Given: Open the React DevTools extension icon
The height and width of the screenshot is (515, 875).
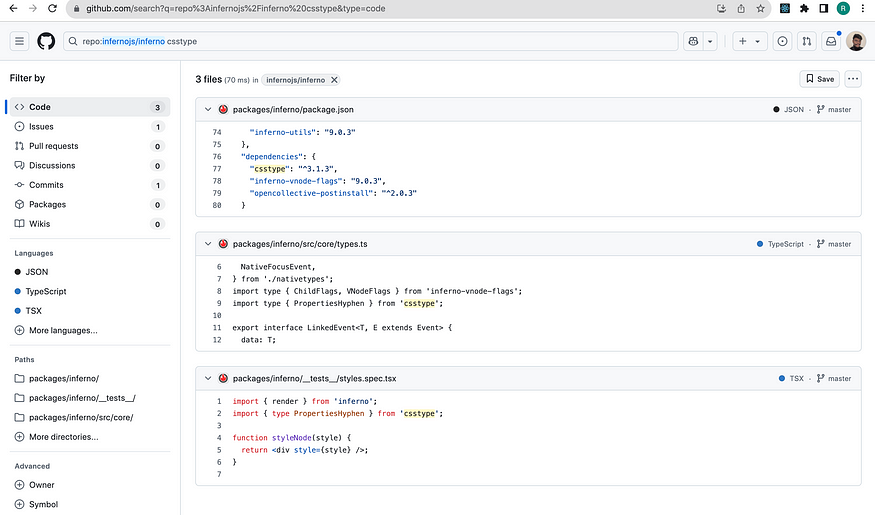Looking at the screenshot, I should 785,8.
